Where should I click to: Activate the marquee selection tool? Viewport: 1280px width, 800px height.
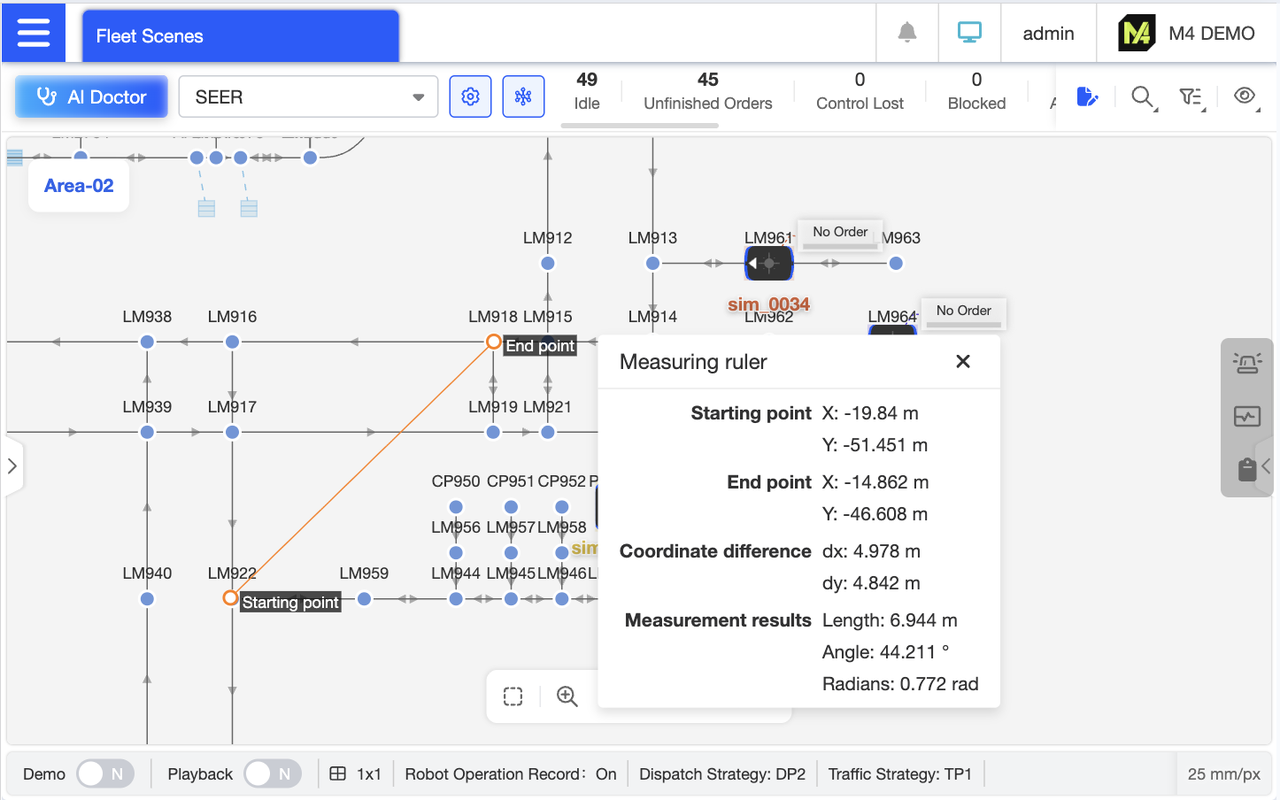[x=512, y=696]
